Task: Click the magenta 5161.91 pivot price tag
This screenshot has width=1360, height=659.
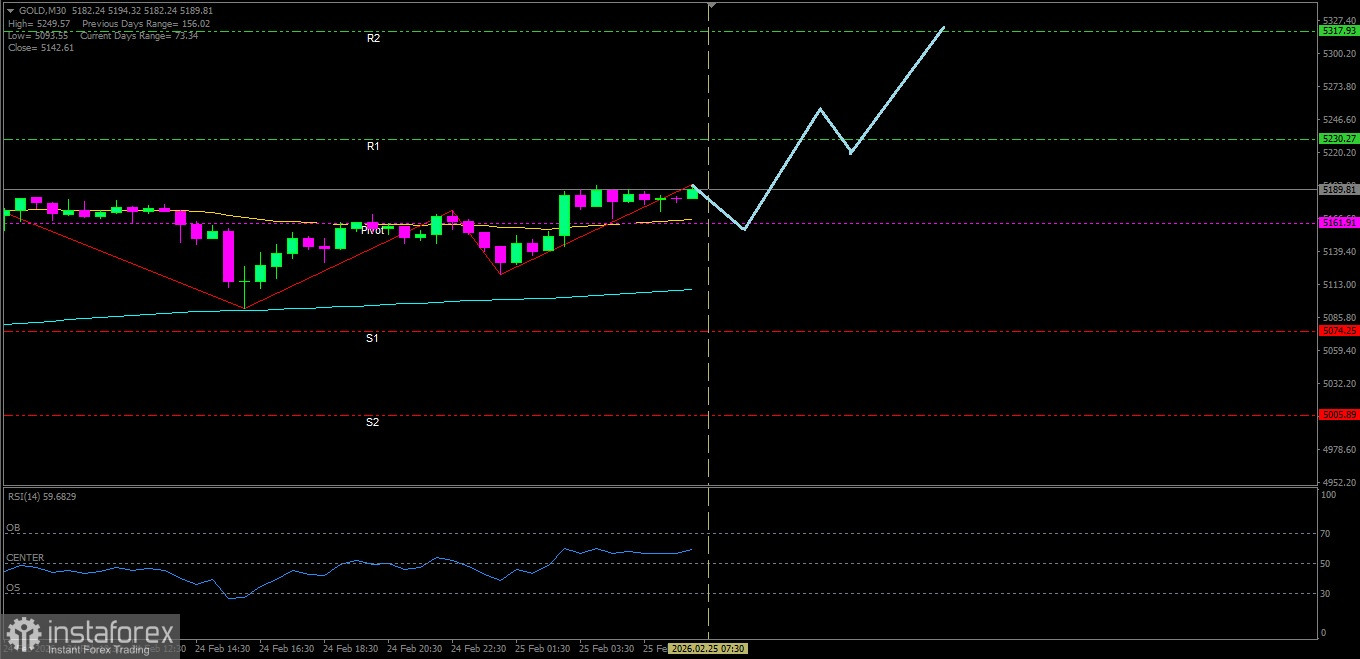Action: (1338, 223)
